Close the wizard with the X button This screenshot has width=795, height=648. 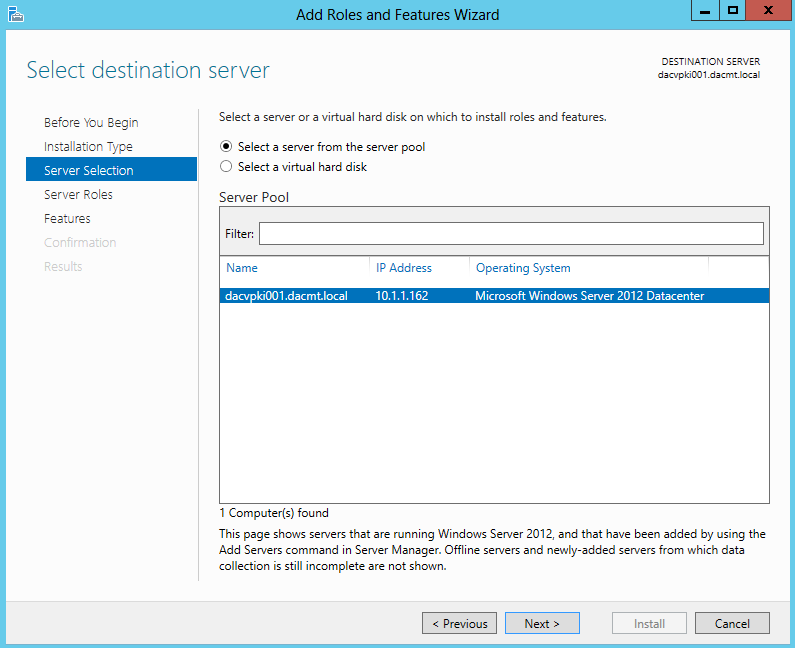point(768,11)
